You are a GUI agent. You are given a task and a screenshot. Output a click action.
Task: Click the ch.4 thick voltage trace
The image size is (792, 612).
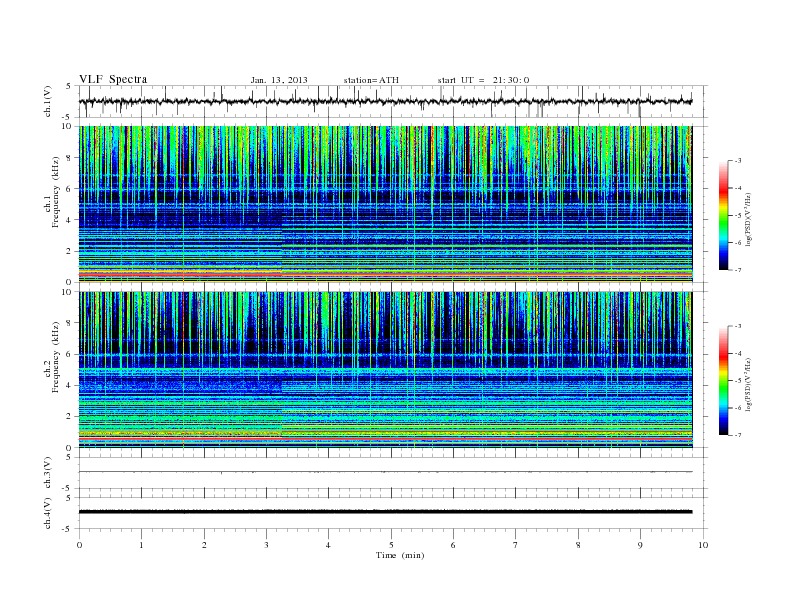pyautogui.click(x=385, y=512)
